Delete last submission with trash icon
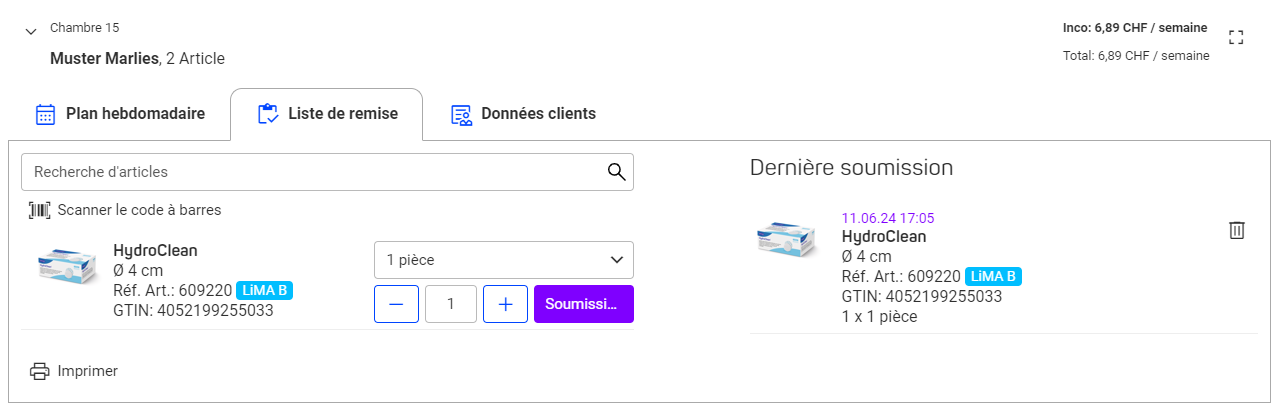The image size is (1275, 405). 1237,230
